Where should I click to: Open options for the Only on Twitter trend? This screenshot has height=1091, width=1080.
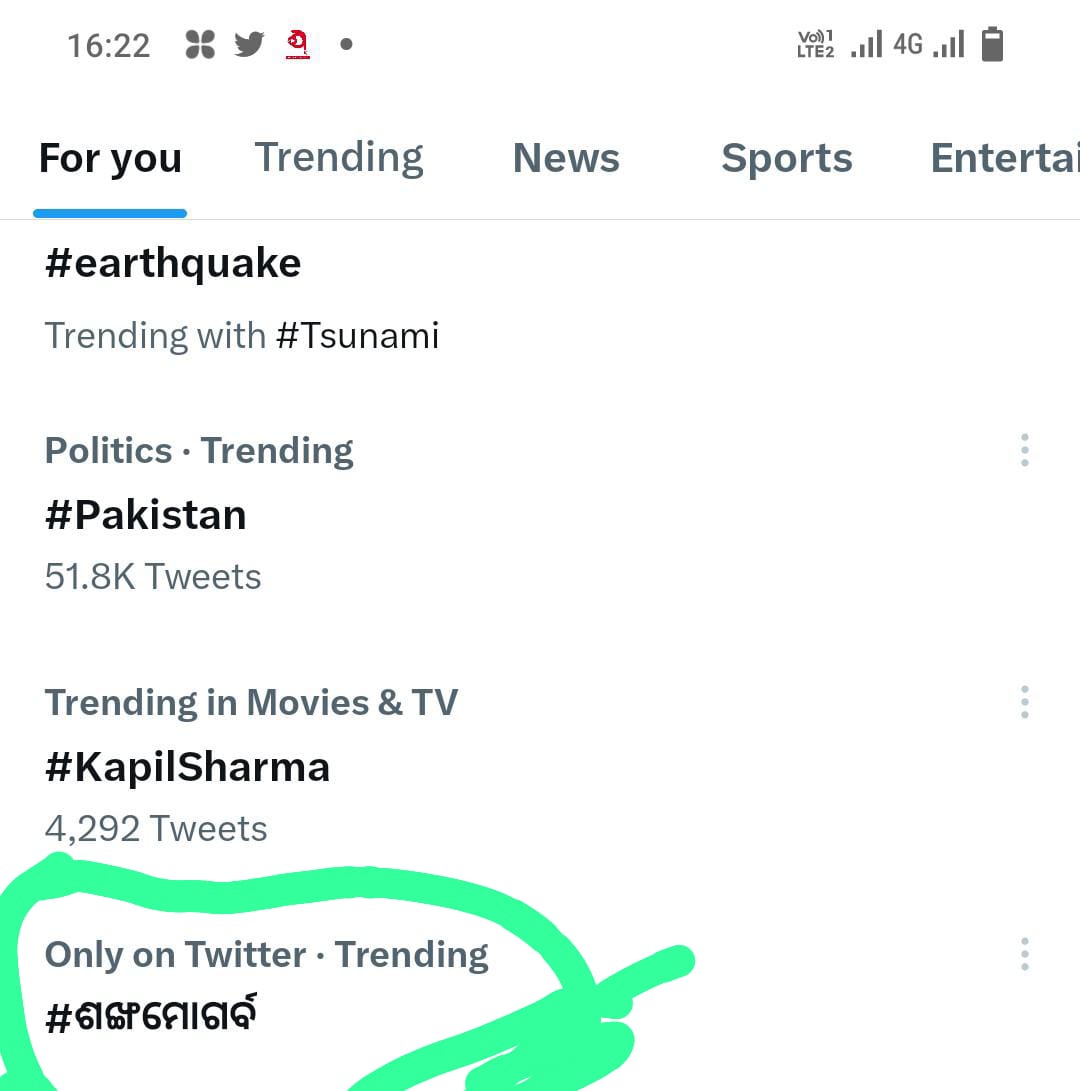1024,954
